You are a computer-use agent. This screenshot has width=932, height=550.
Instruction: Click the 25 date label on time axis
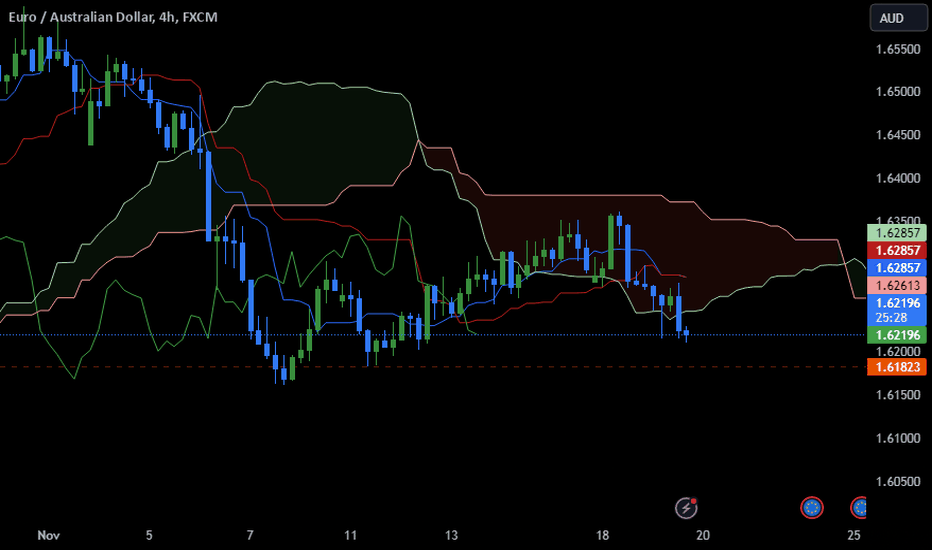coord(854,535)
